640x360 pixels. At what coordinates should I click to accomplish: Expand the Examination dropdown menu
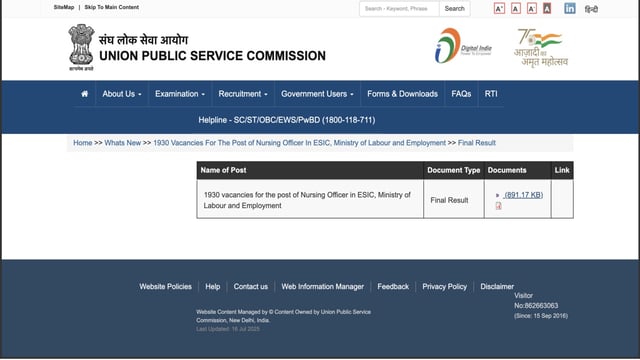tap(180, 94)
